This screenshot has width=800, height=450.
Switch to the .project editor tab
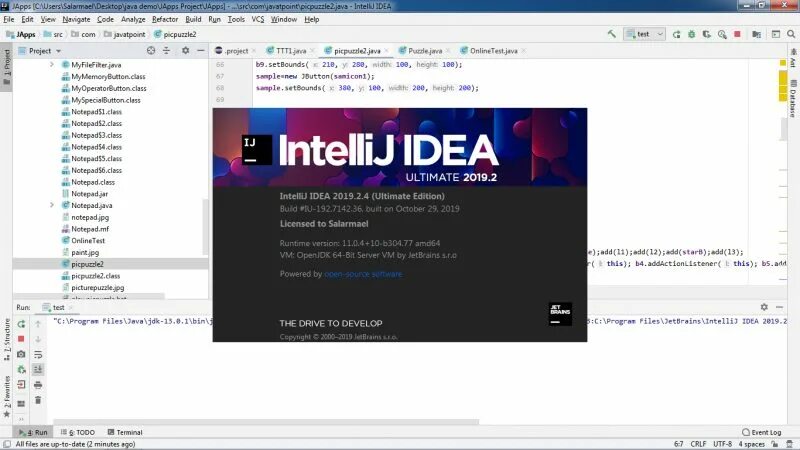click(x=236, y=51)
